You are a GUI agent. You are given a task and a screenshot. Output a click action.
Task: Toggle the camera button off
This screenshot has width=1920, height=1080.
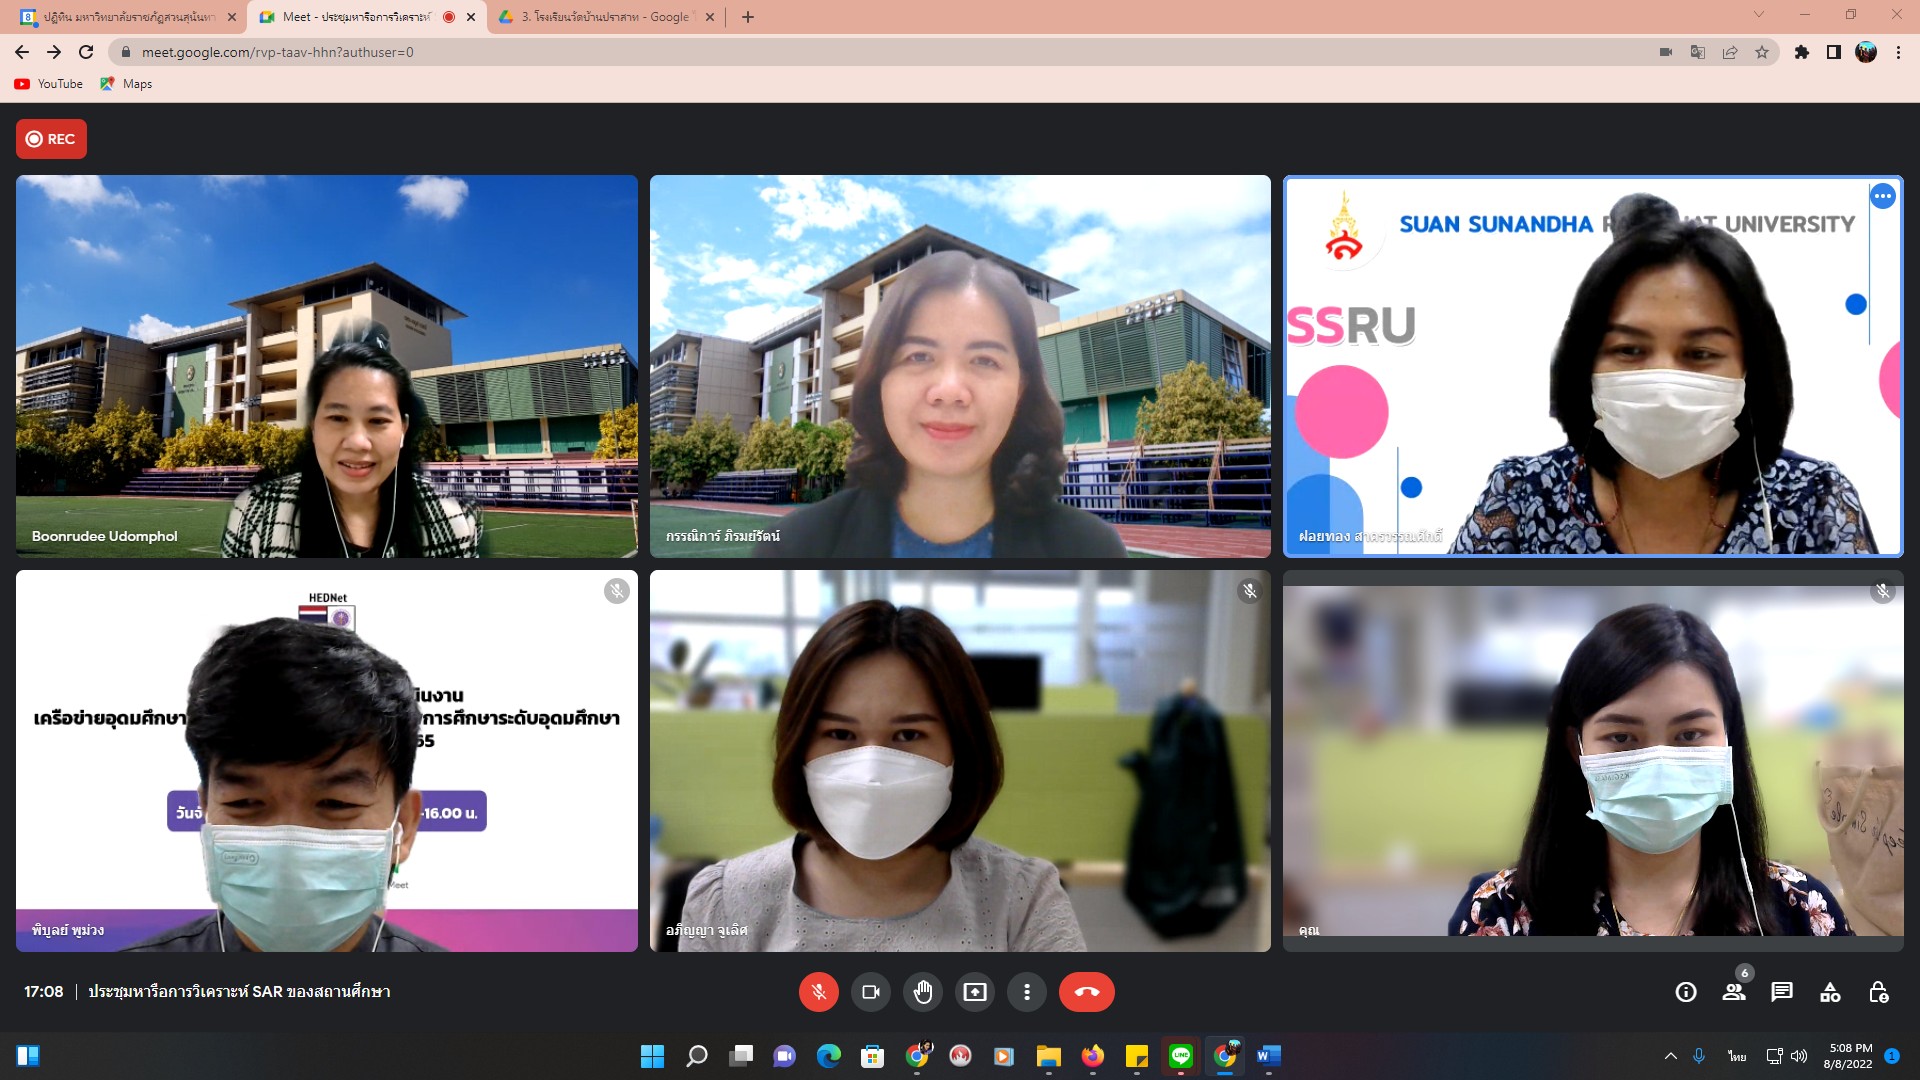coord(870,992)
